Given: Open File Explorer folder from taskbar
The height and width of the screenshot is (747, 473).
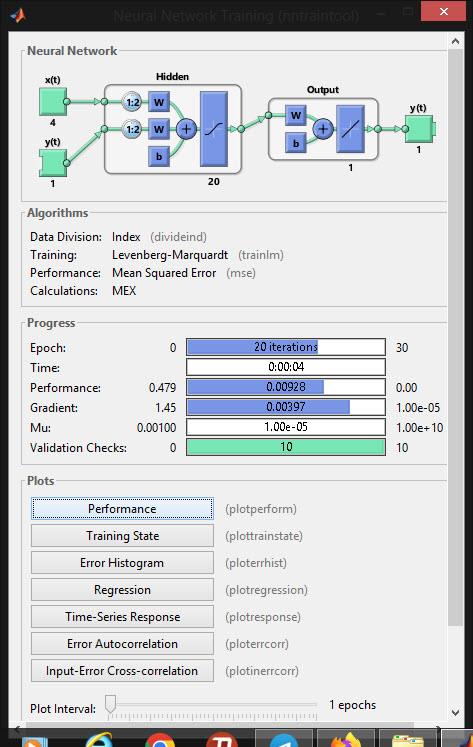Looking at the screenshot, I should coord(407,741).
